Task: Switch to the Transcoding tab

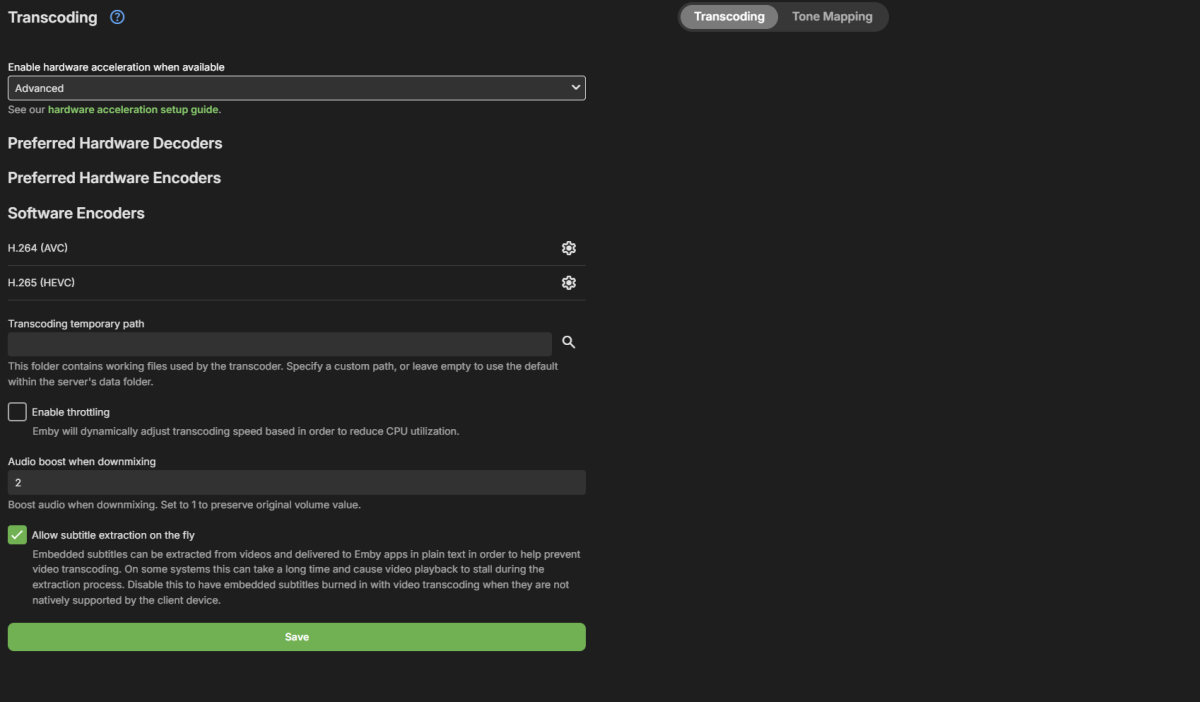Action: [729, 17]
